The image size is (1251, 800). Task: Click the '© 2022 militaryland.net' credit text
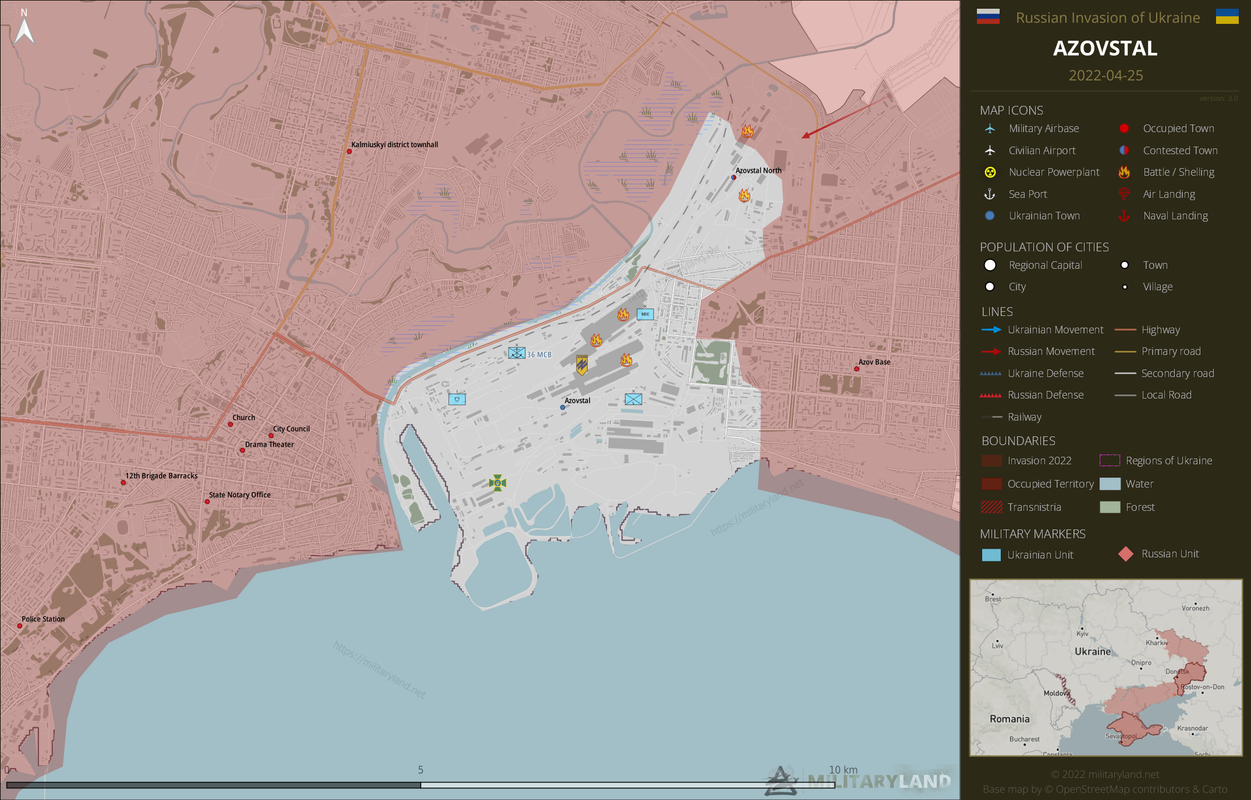pyautogui.click(x=1105, y=774)
